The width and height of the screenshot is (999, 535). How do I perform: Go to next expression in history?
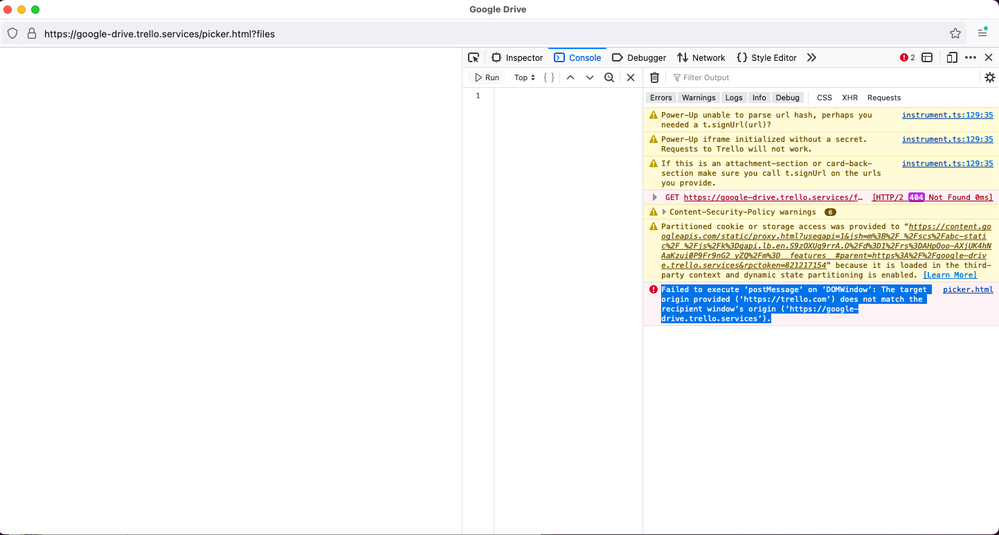click(x=590, y=78)
